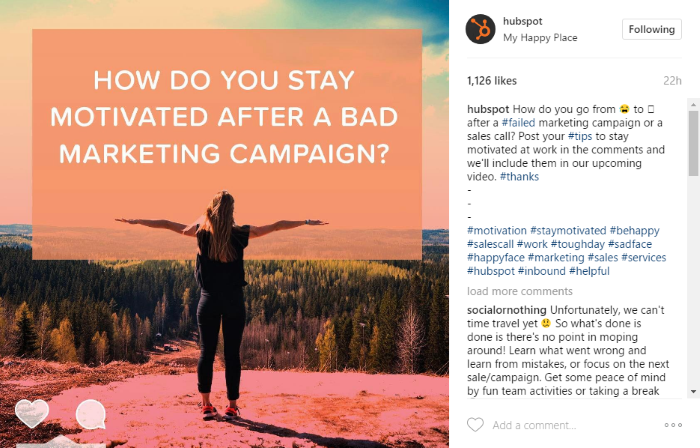View the 1,126 likes list

(x=489, y=81)
